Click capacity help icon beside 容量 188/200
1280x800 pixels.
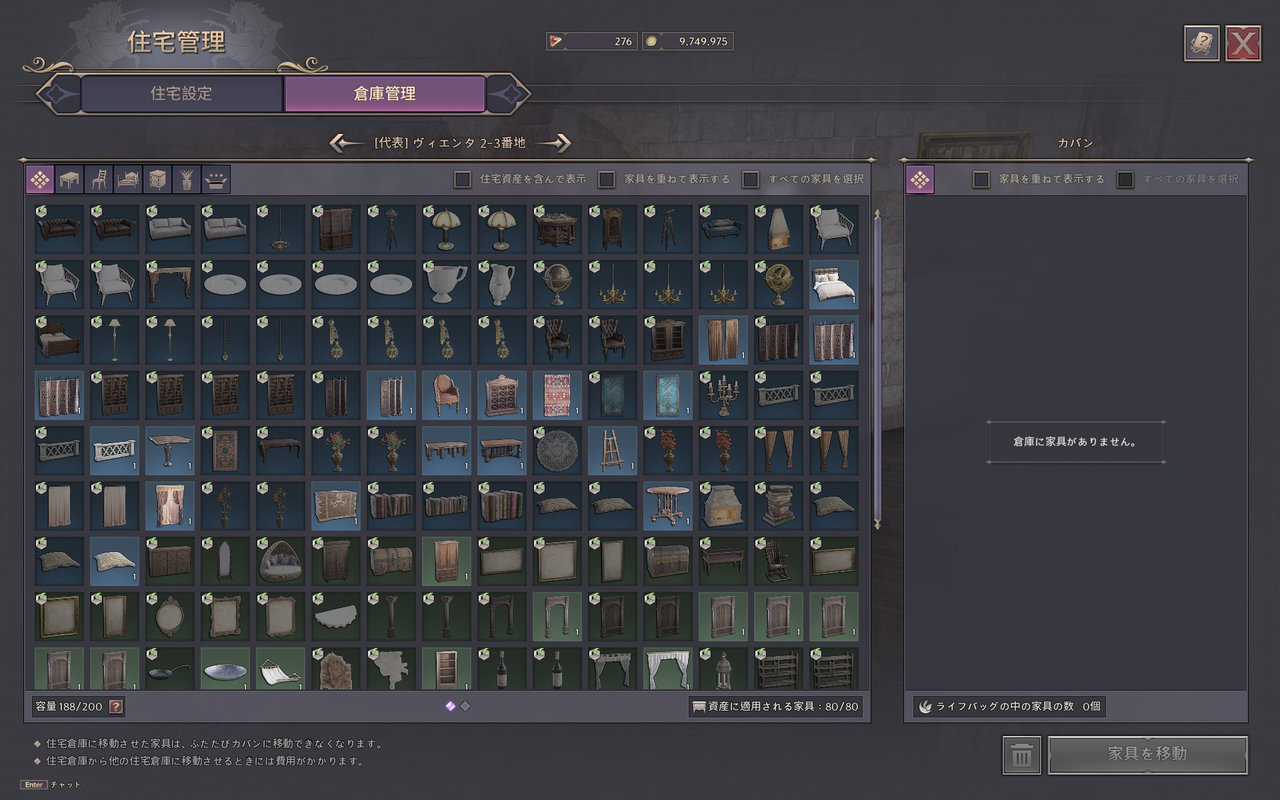pyautogui.click(x=116, y=707)
